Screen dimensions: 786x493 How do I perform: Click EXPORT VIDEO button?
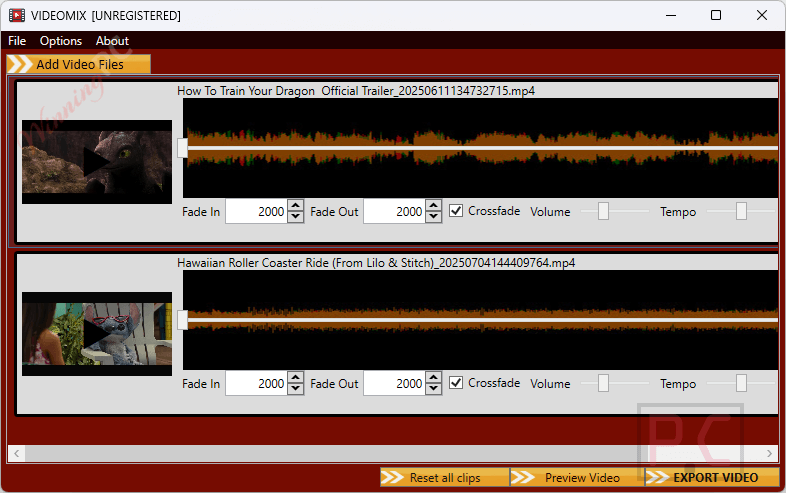point(712,477)
